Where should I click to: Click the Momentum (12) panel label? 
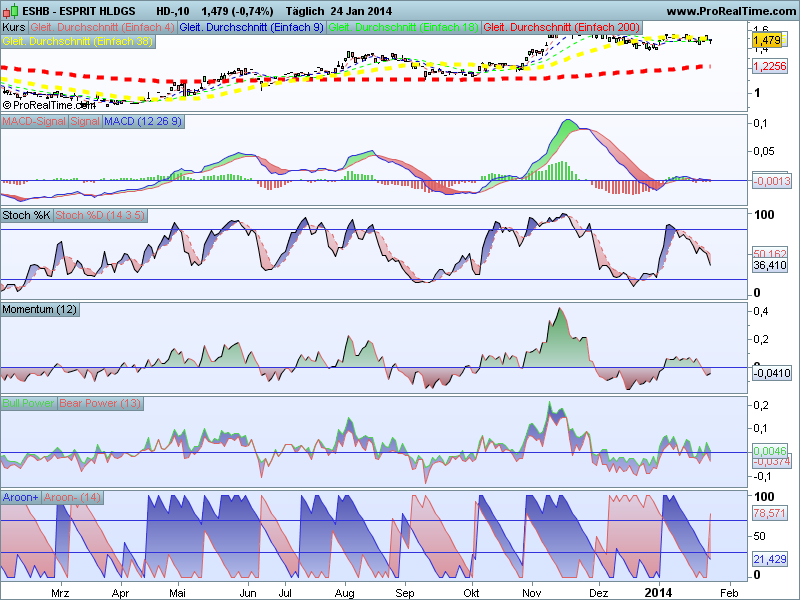(39, 309)
